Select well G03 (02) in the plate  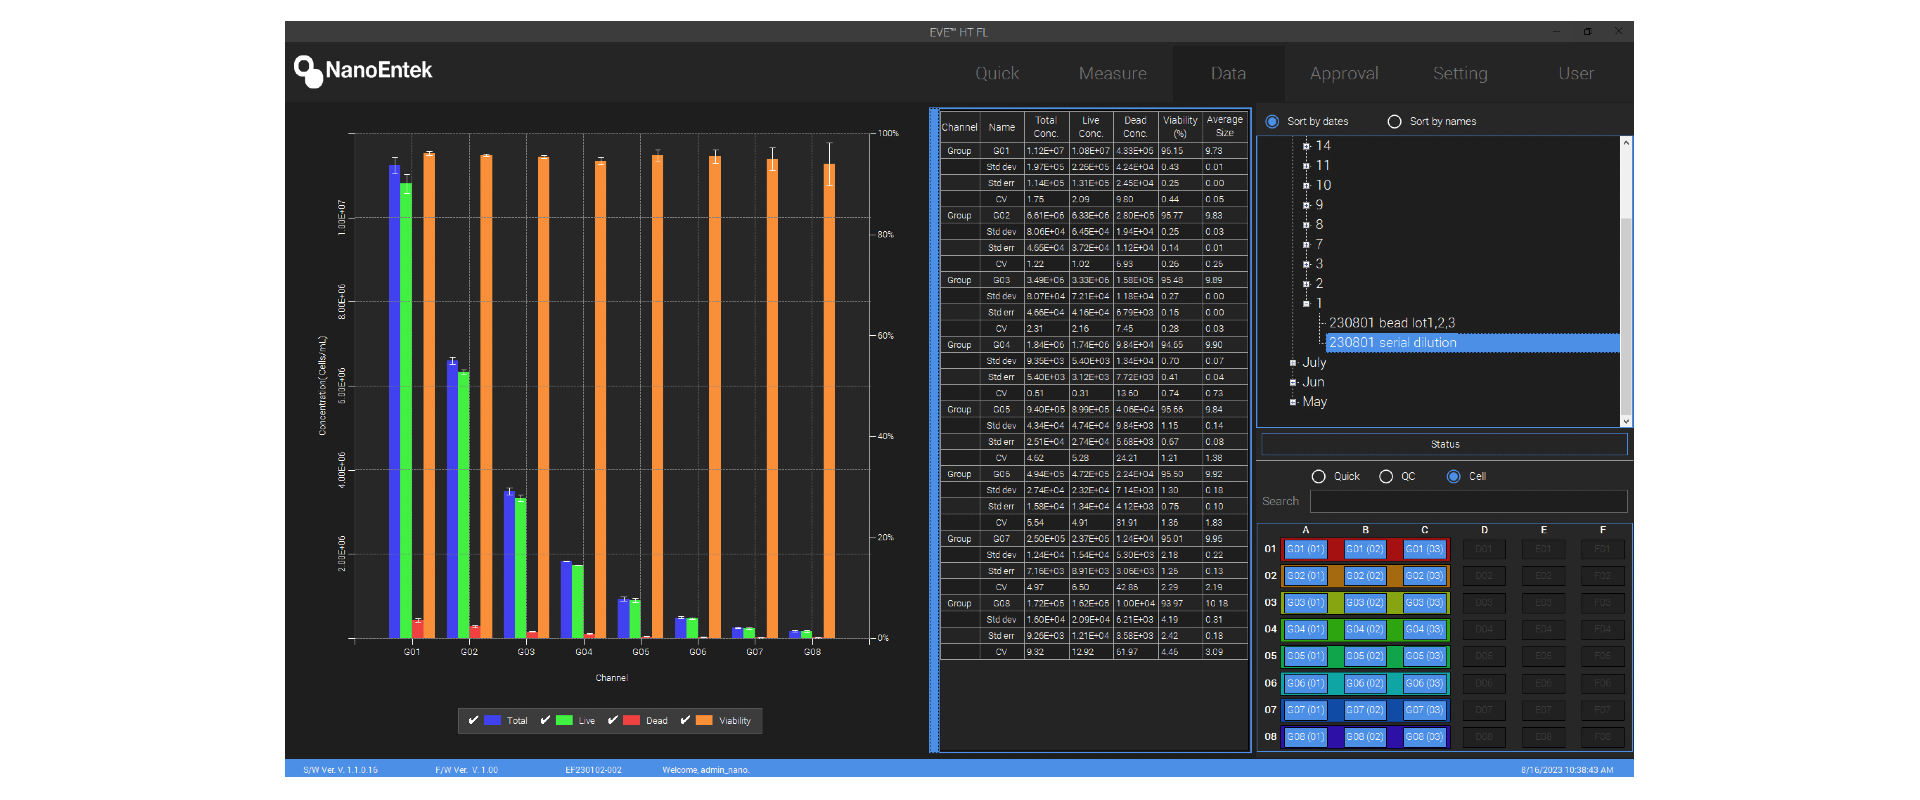tap(1364, 603)
